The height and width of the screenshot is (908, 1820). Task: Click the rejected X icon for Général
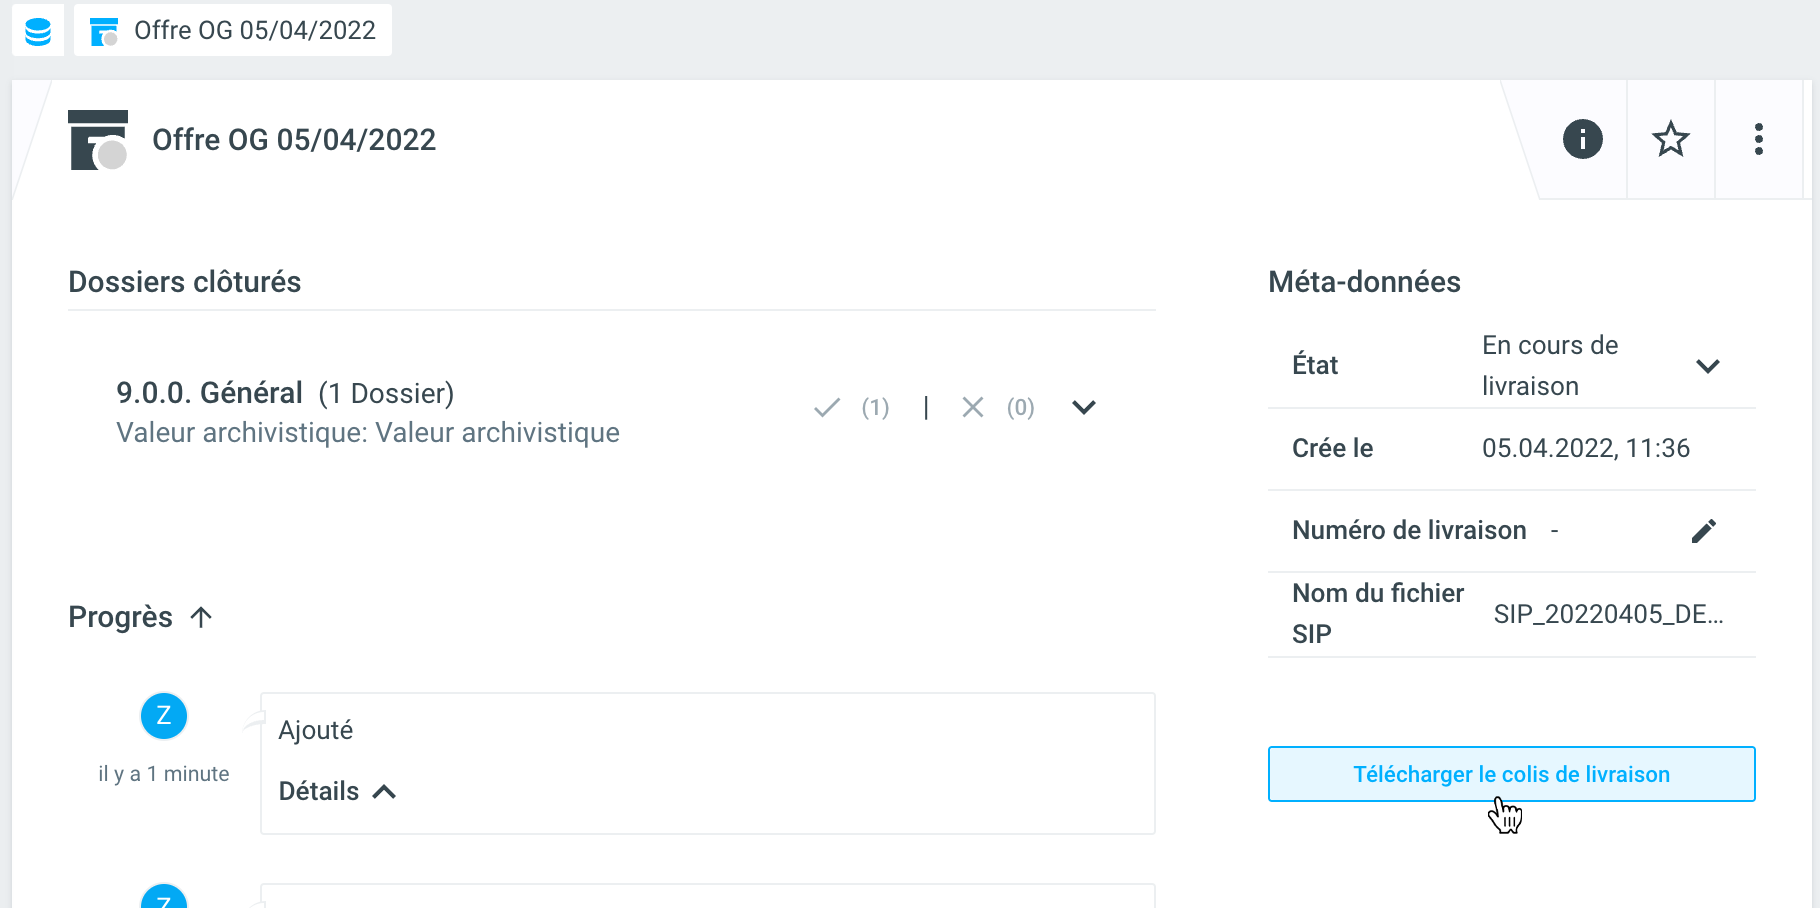[x=973, y=408]
